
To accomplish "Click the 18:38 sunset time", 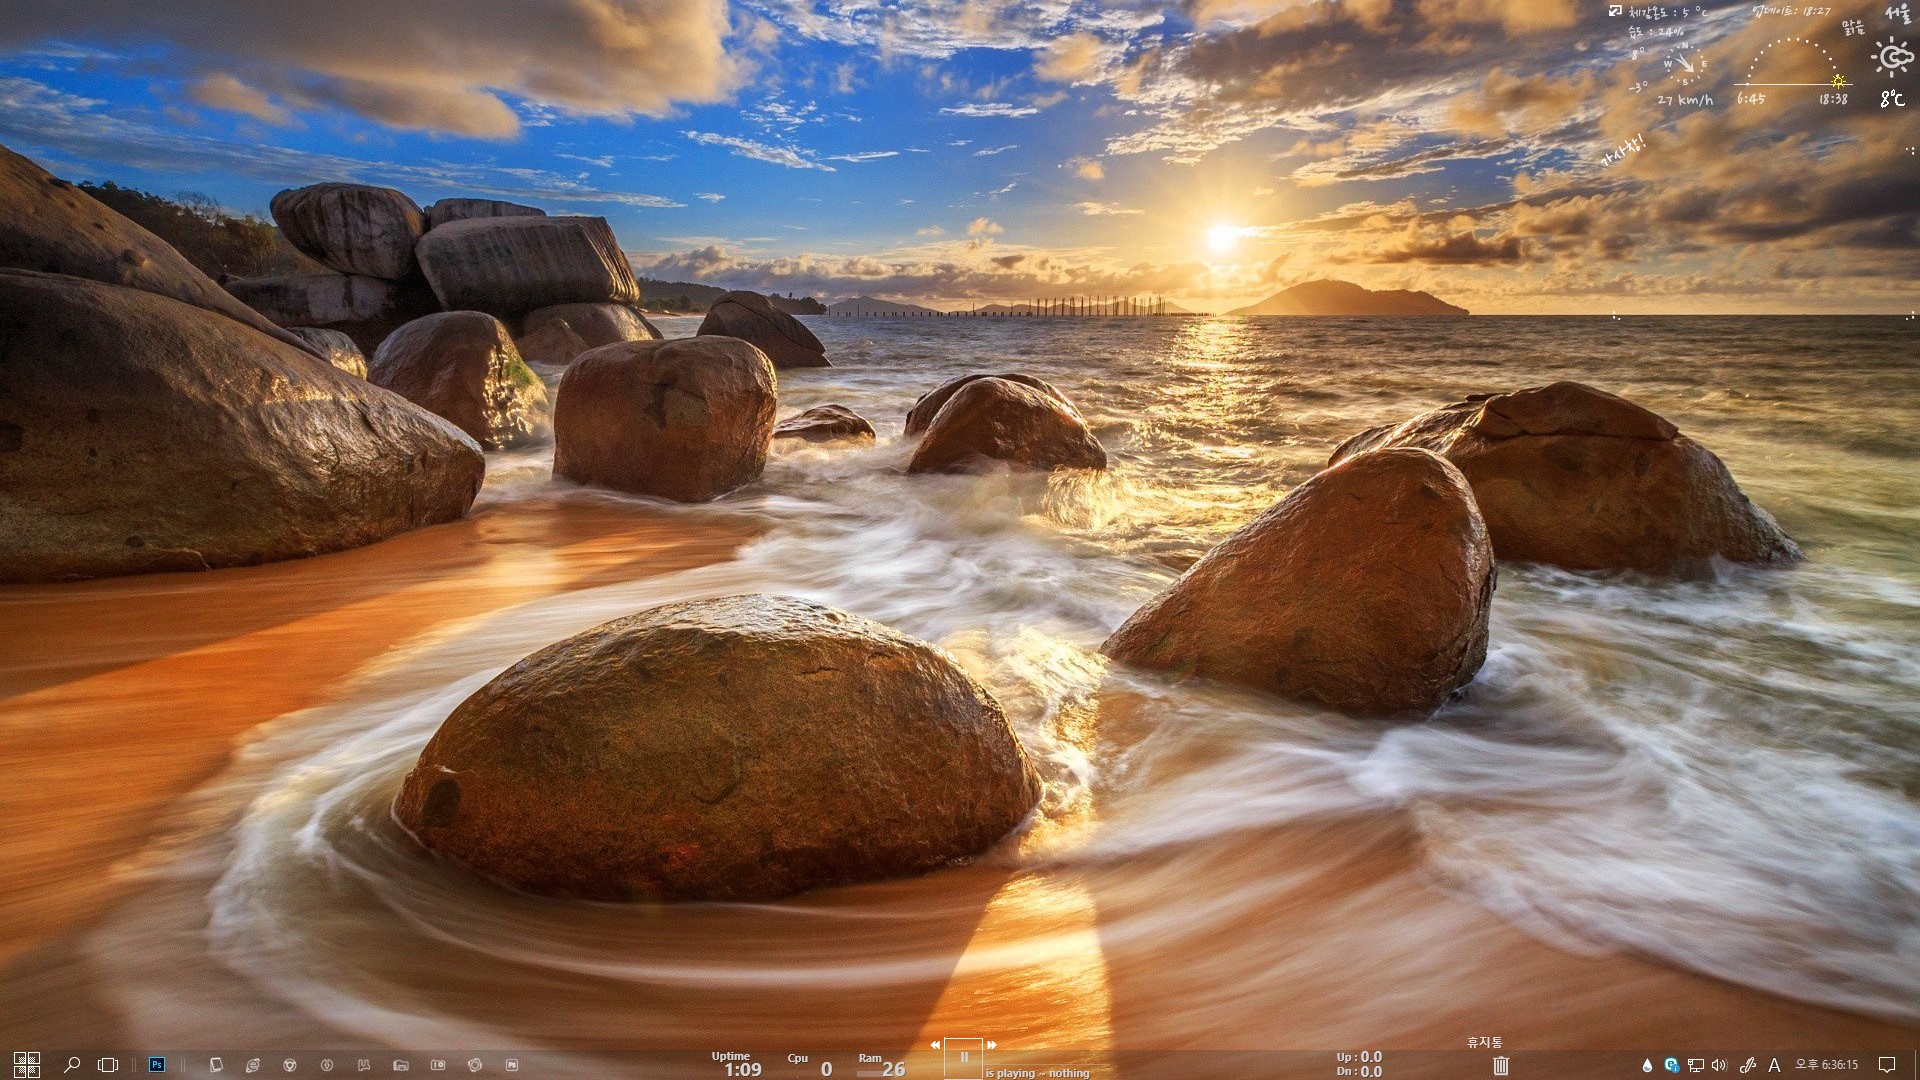I will [1833, 99].
